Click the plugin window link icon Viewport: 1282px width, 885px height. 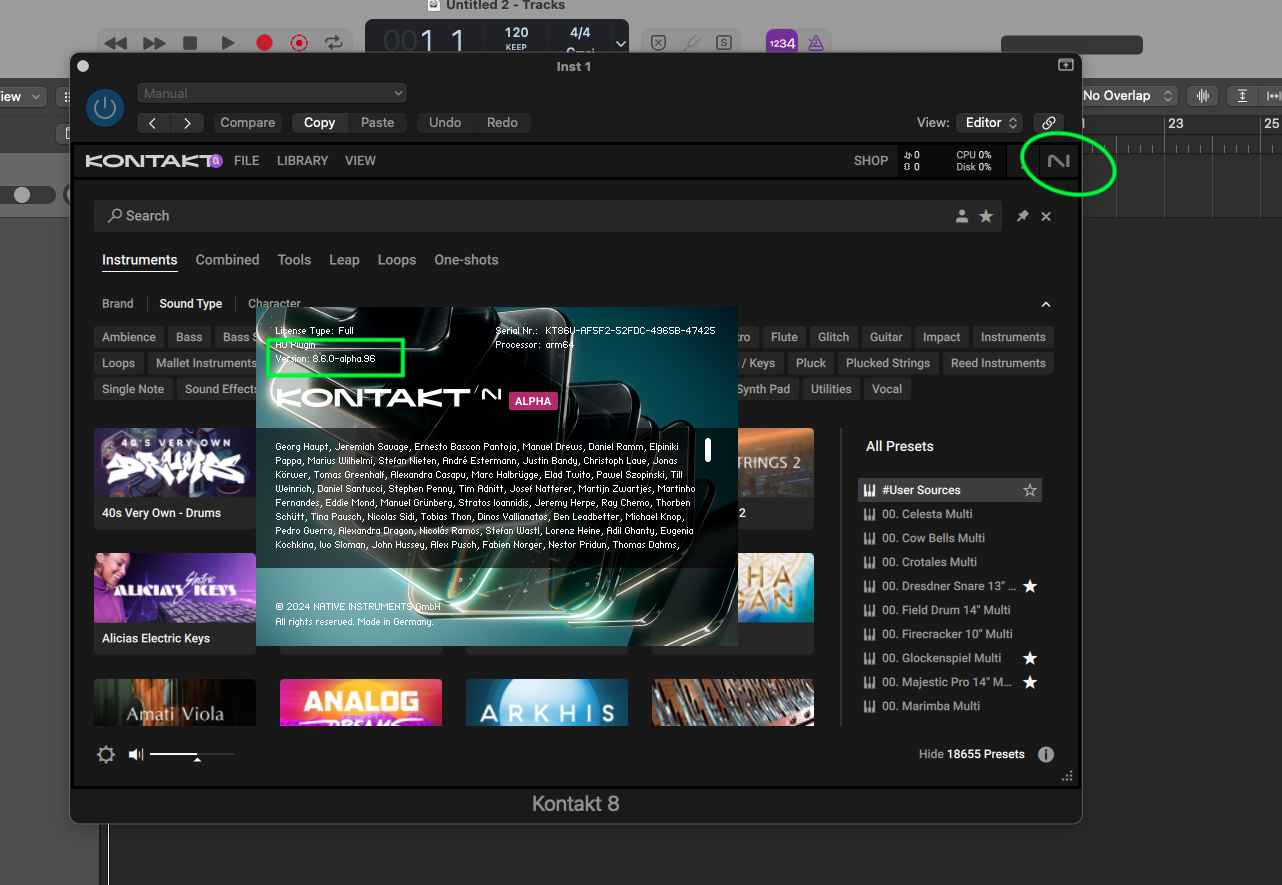tap(1048, 123)
